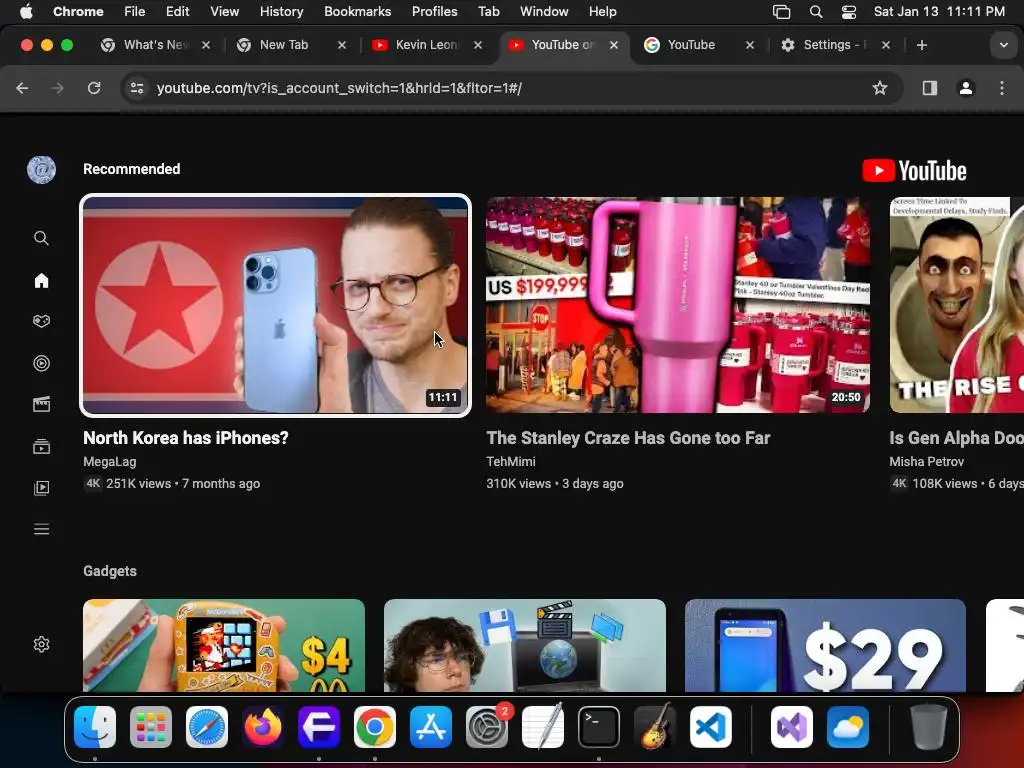Open the Apple menu

(x=26, y=11)
